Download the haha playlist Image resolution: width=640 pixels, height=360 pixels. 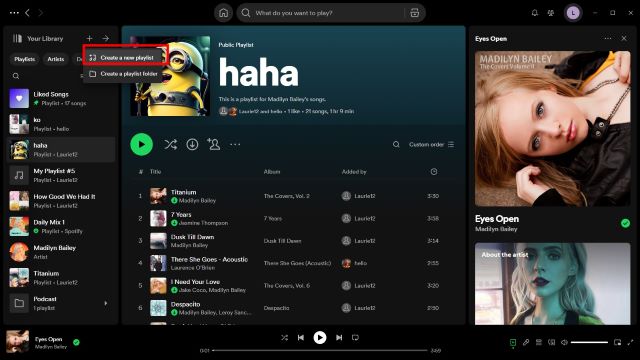click(x=192, y=144)
